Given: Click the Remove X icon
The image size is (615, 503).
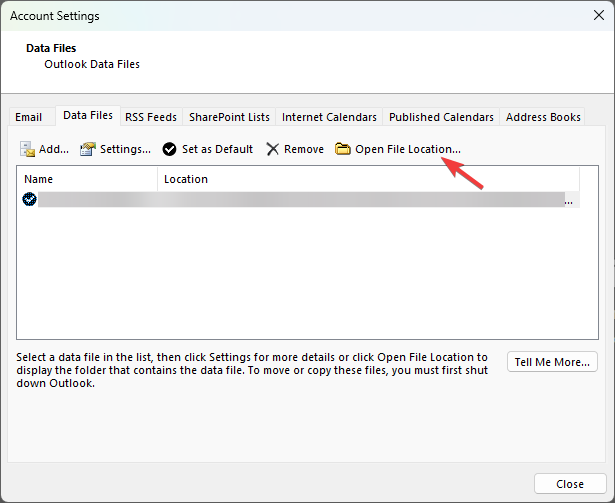Looking at the screenshot, I should tap(273, 149).
